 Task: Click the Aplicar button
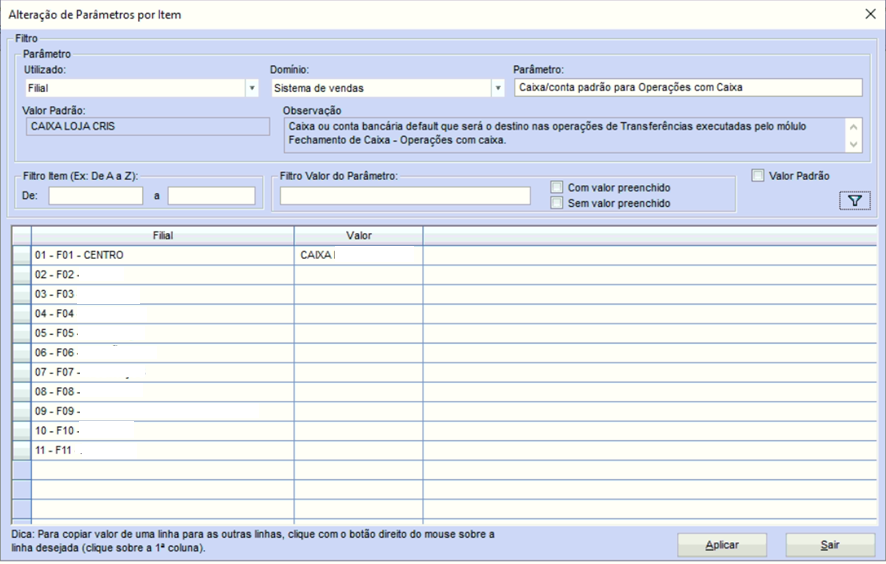[x=722, y=545]
